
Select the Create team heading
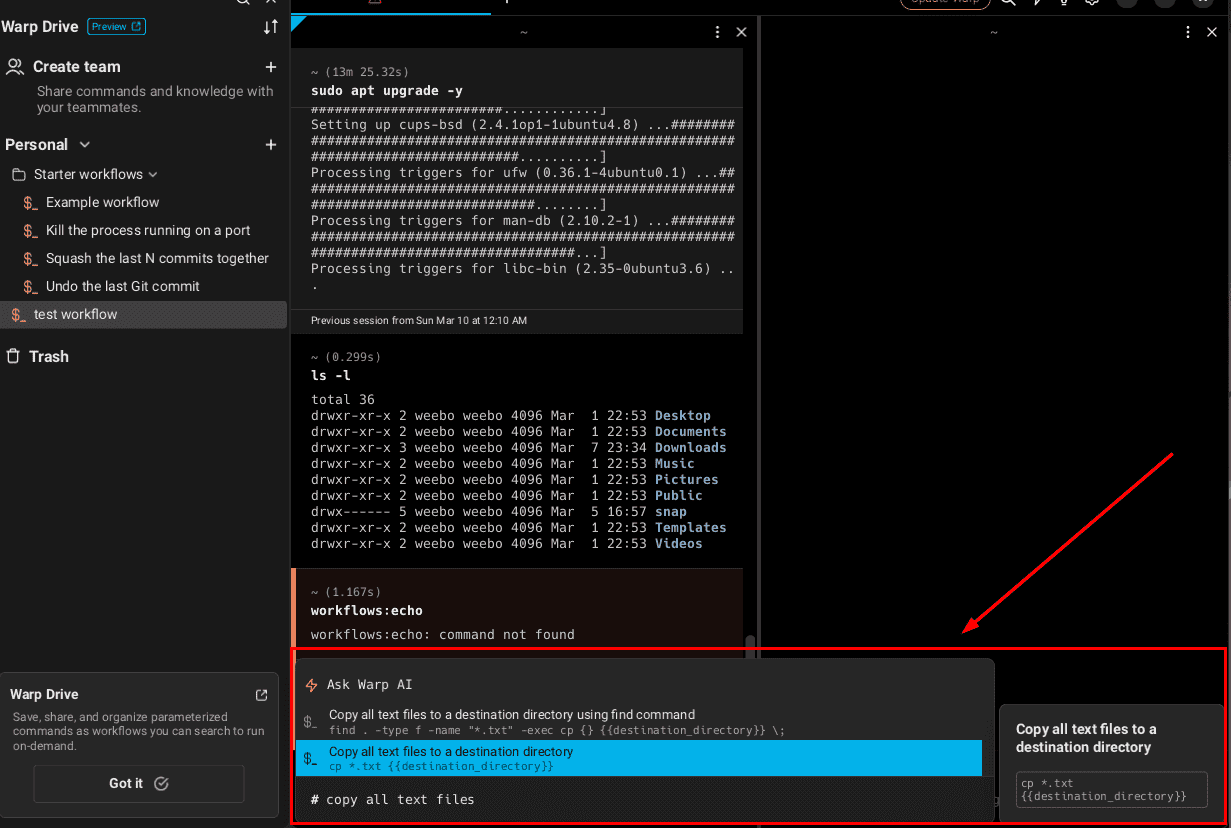(x=76, y=67)
